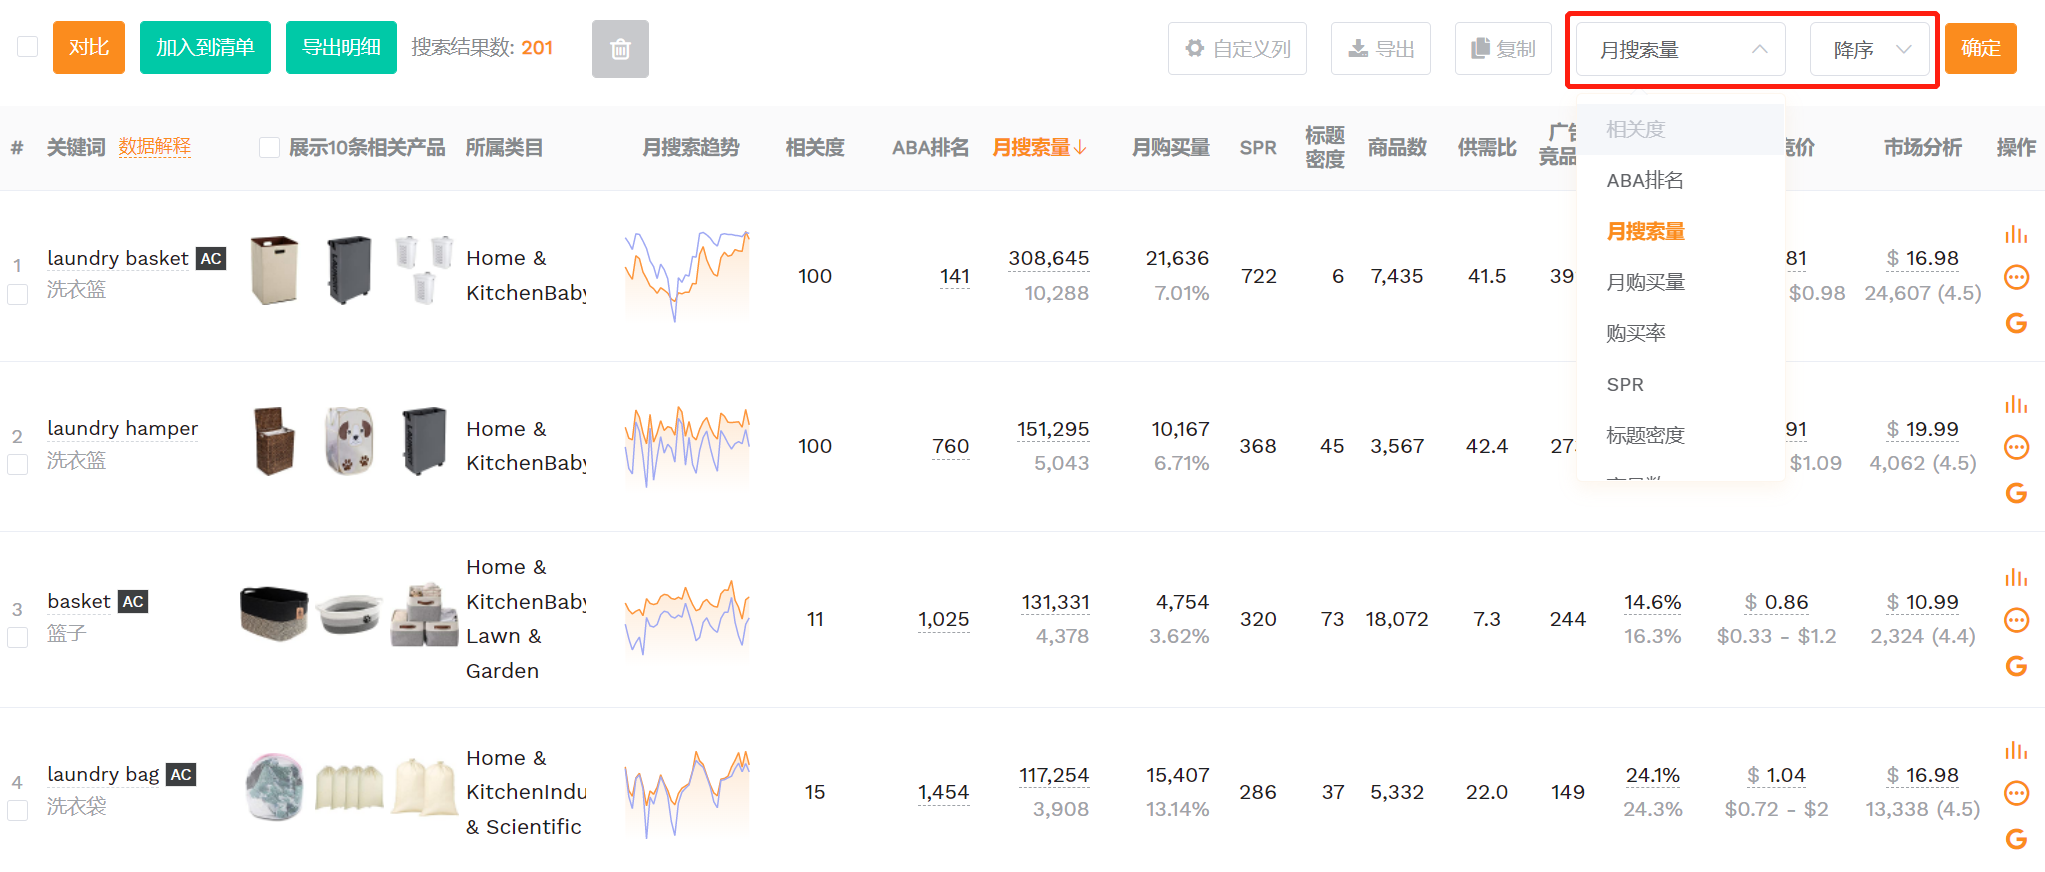This screenshot has width=2045, height=872.
Task: Click ABA rank 1,454 for laundry bag
Action: (x=944, y=792)
